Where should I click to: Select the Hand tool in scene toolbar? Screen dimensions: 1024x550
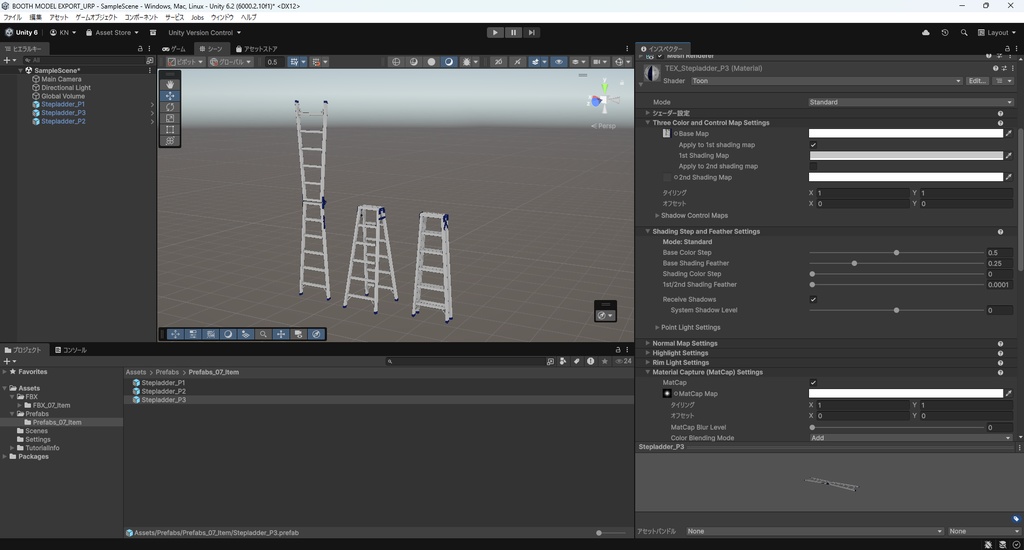[x=170, y=85]
